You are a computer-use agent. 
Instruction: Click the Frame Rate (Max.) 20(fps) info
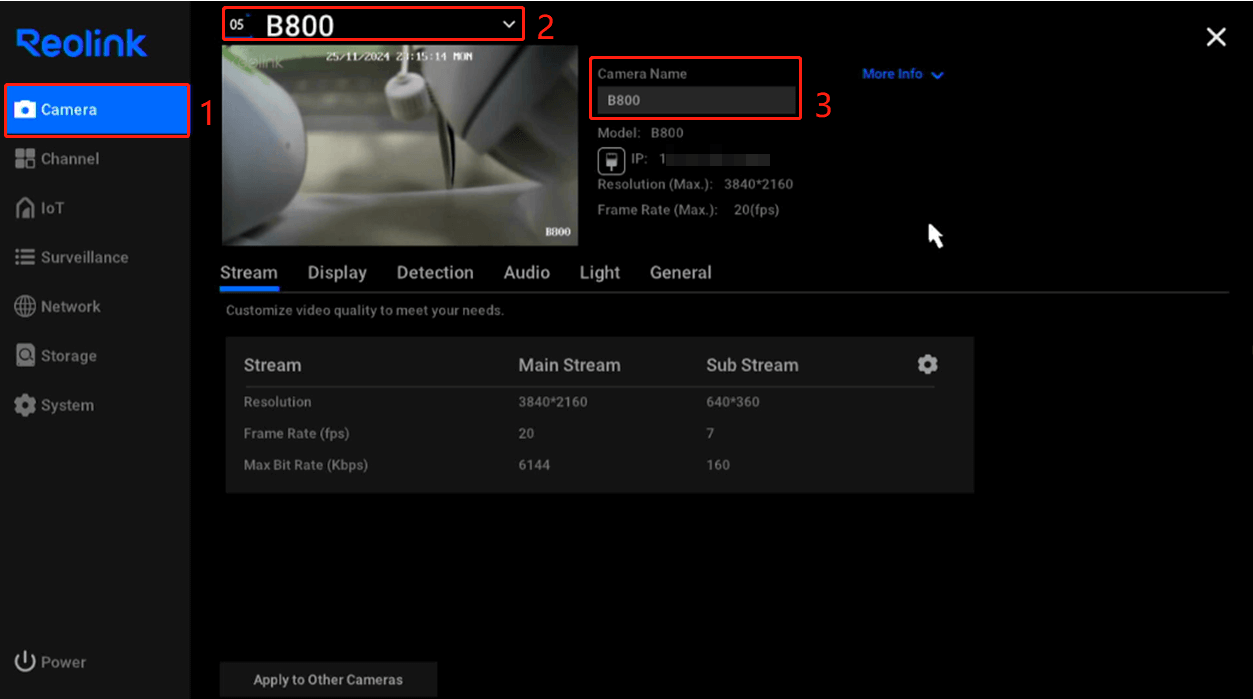(688, 210)
